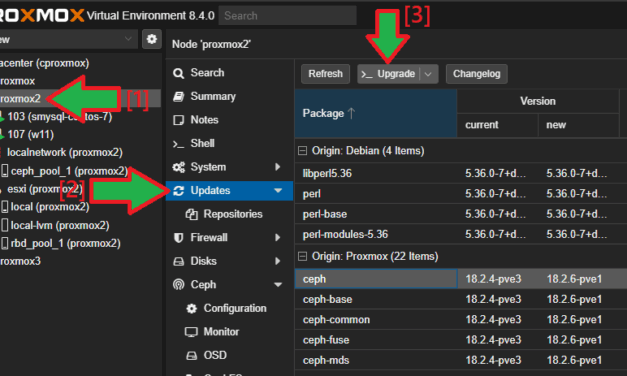627x376 pixels.
Task: Click the top Search input field
Action: (x=288, y=16)
